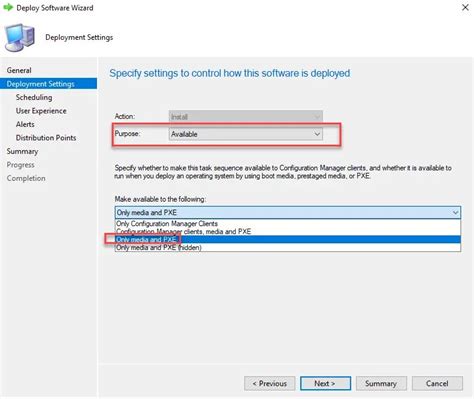Click the Completion step in sidebar

[26, 178]
